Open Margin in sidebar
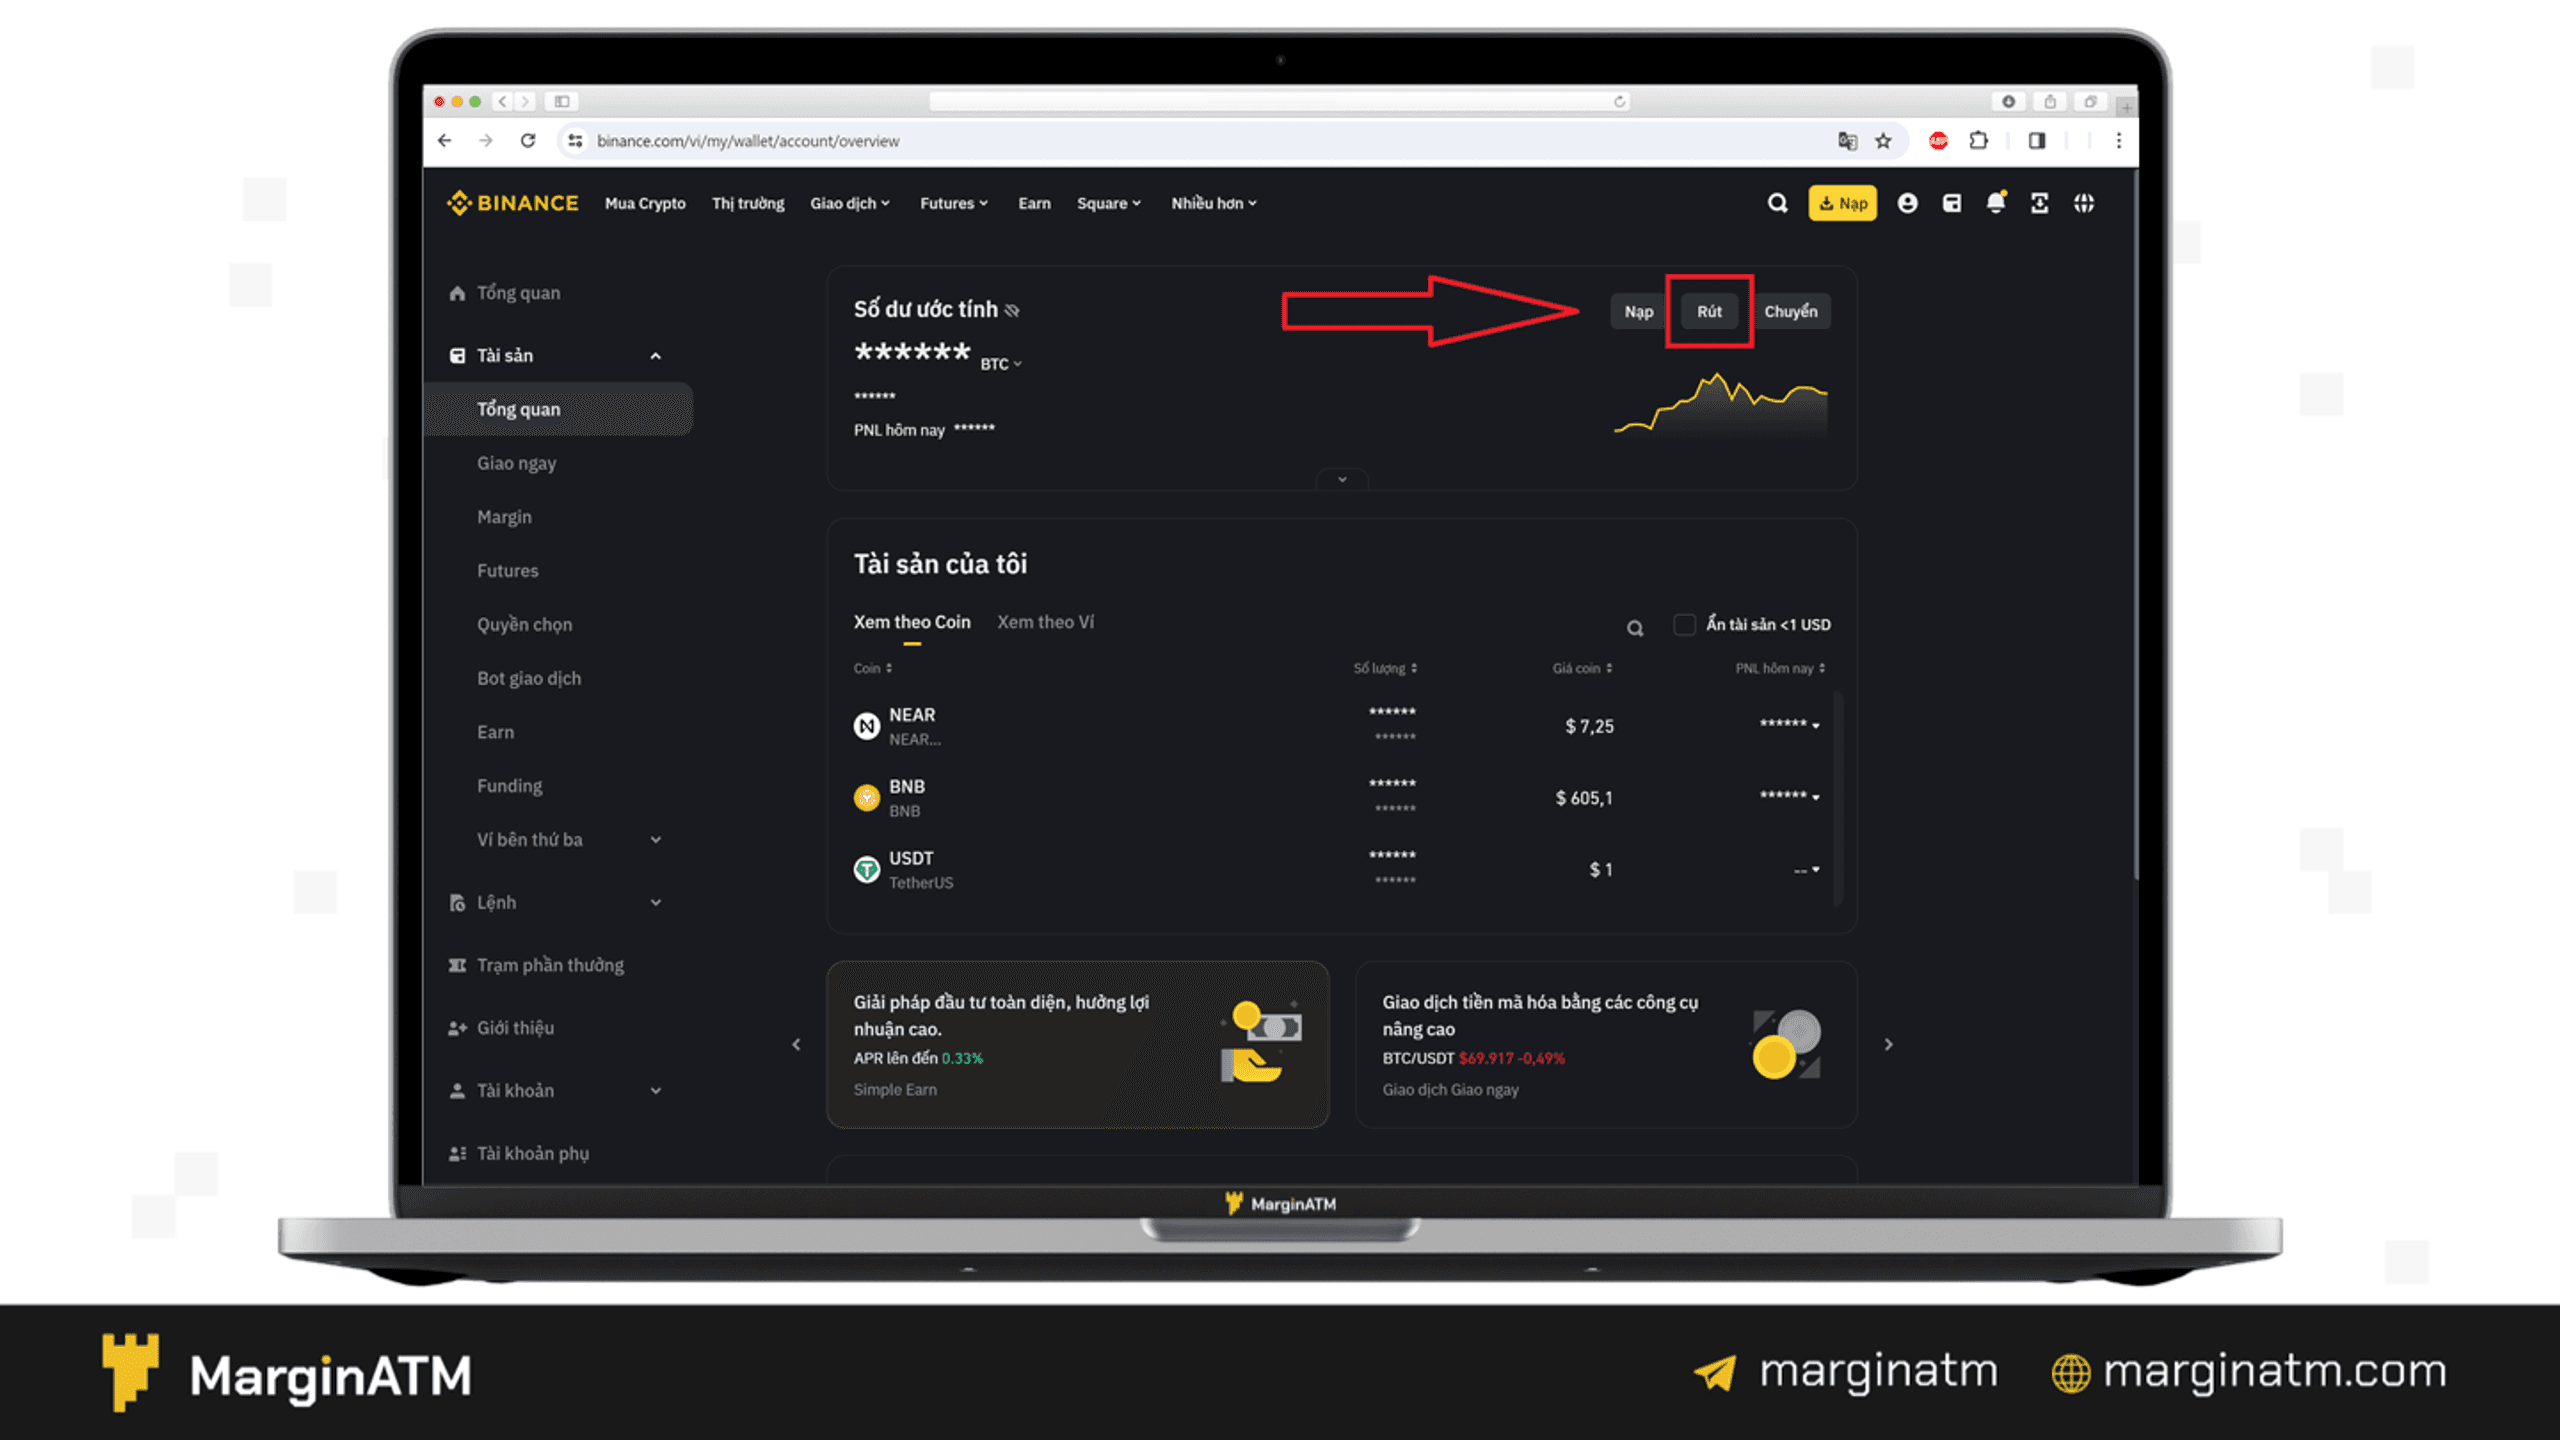2560x1440 pixels. [x=504, y=517]
